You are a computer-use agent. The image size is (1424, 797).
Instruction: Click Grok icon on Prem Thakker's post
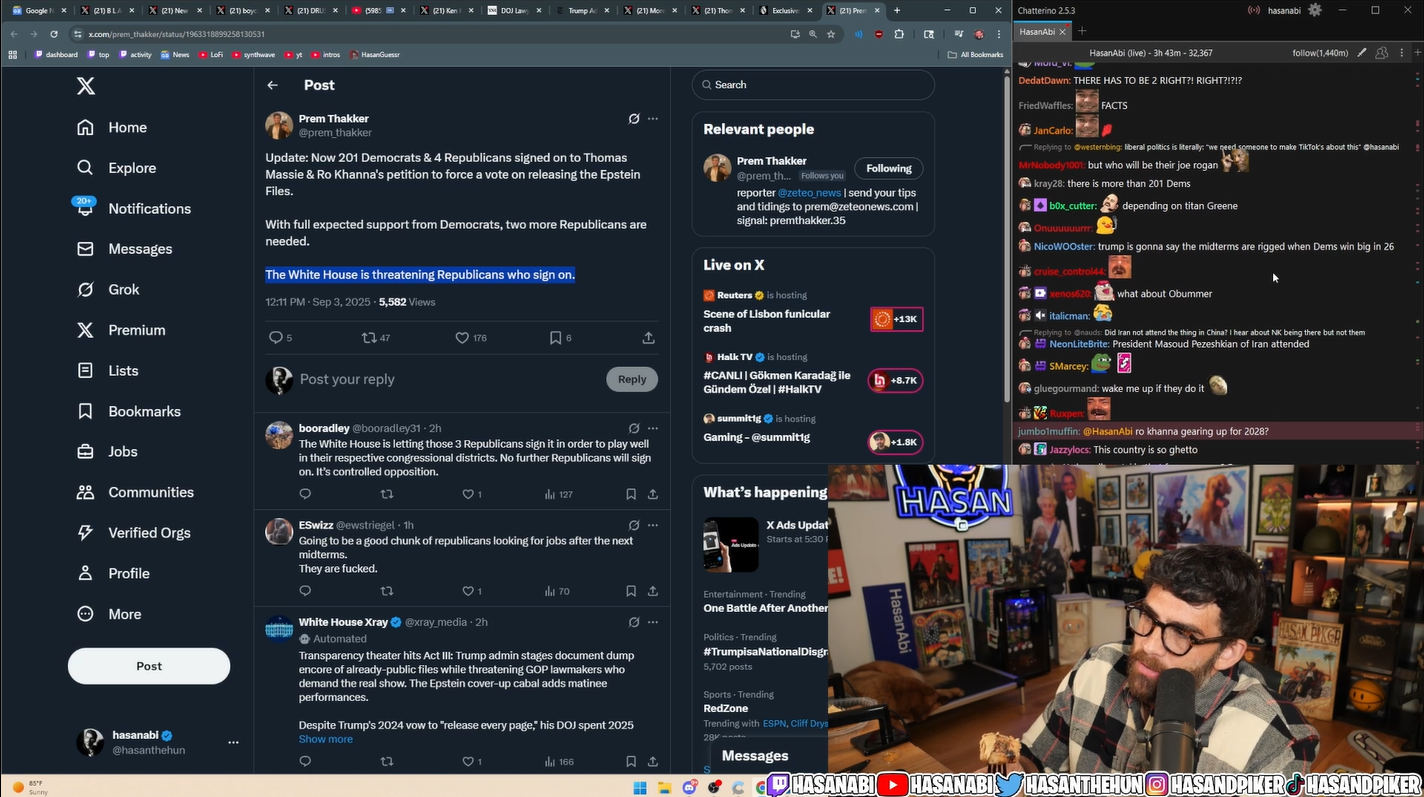tap(634, 118)
